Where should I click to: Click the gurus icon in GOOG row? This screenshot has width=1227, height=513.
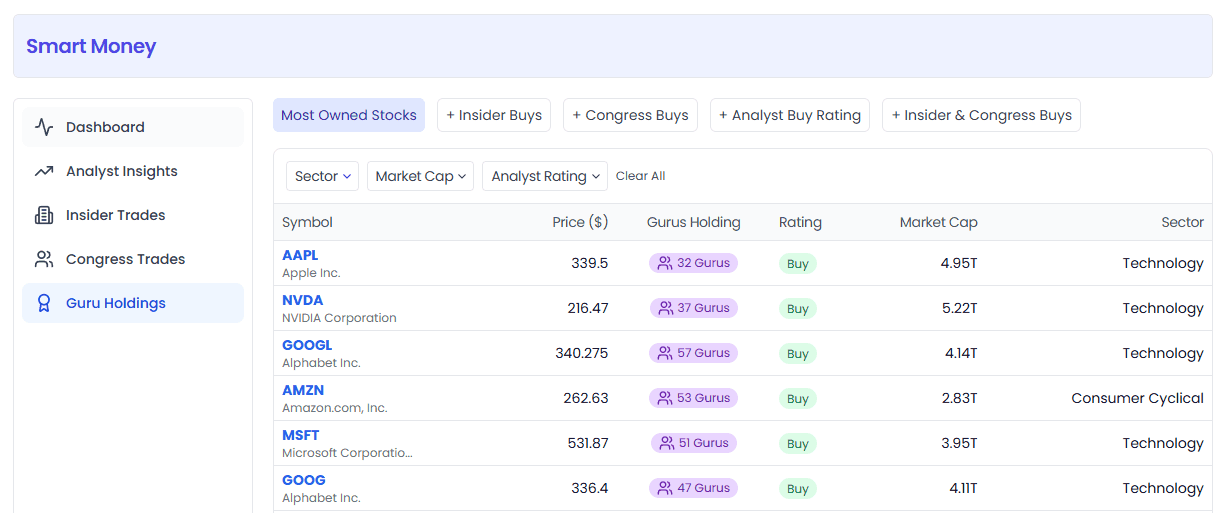coord(665,488)
